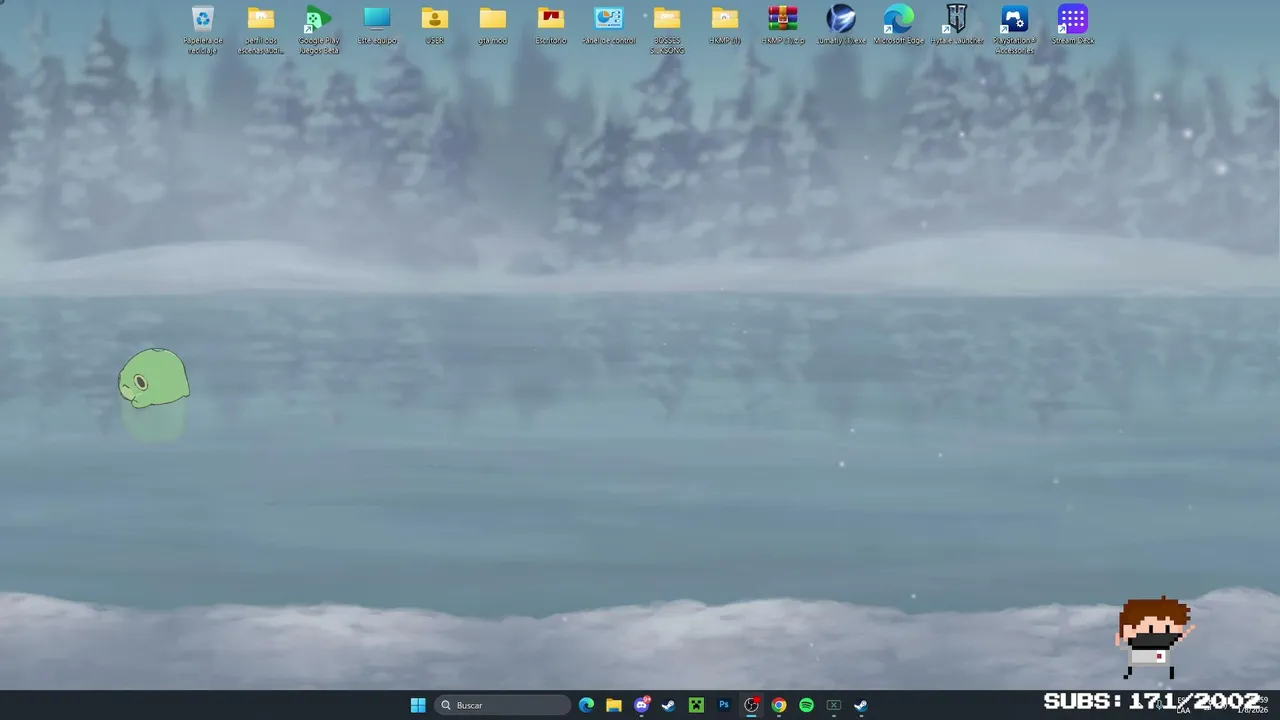Open Discord from the taskbar
Viewport: 1280px width, 720px height.
click(641, 705)
